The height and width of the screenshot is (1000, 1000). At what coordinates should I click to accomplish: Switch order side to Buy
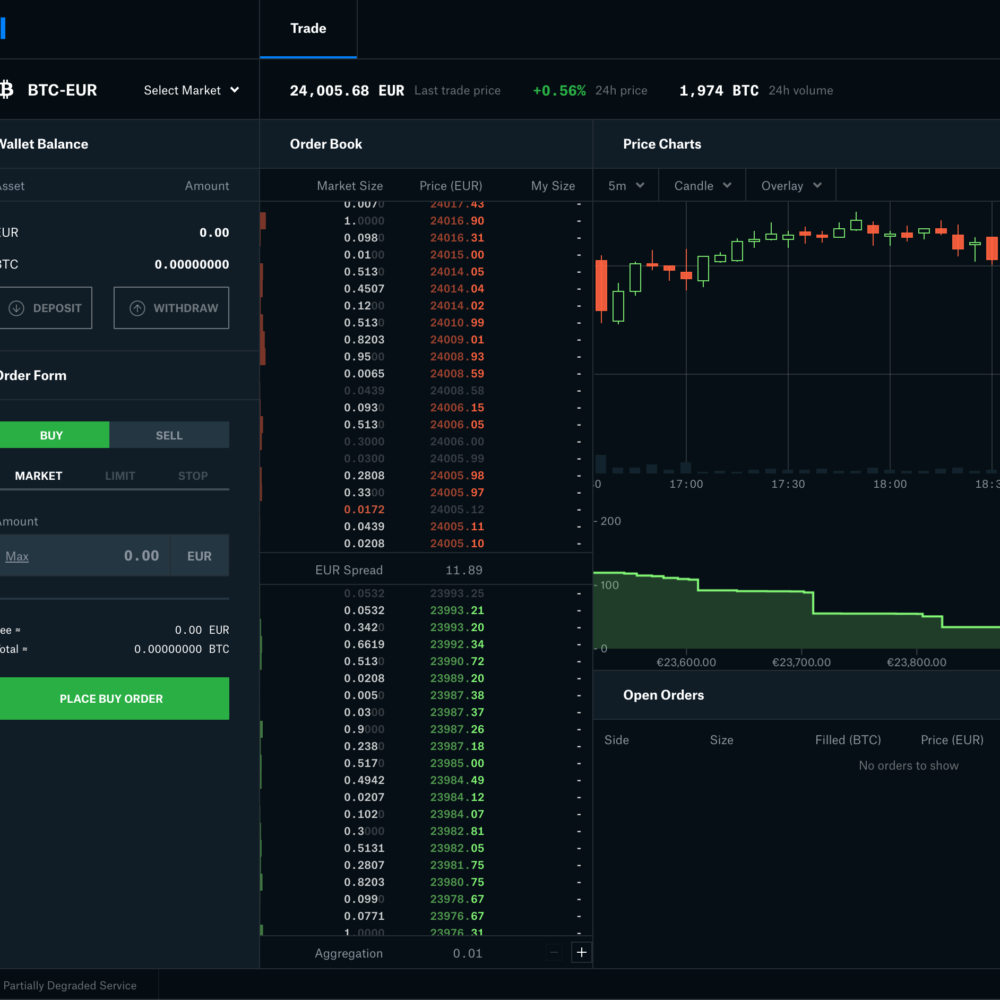(x=52, y=435)
